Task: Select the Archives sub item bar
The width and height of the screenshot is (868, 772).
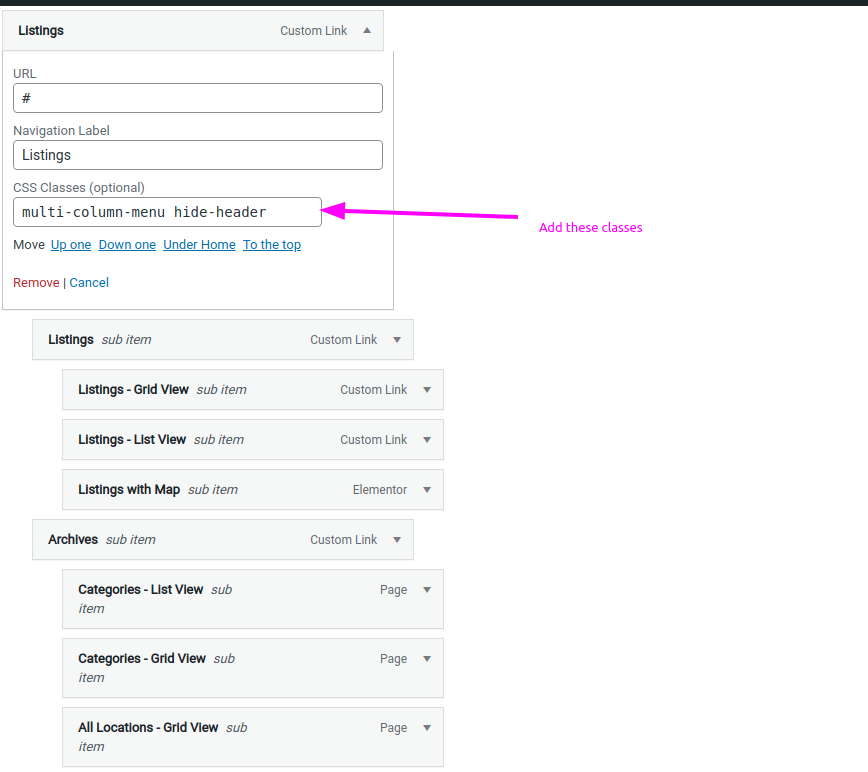Action: point(200,540)
